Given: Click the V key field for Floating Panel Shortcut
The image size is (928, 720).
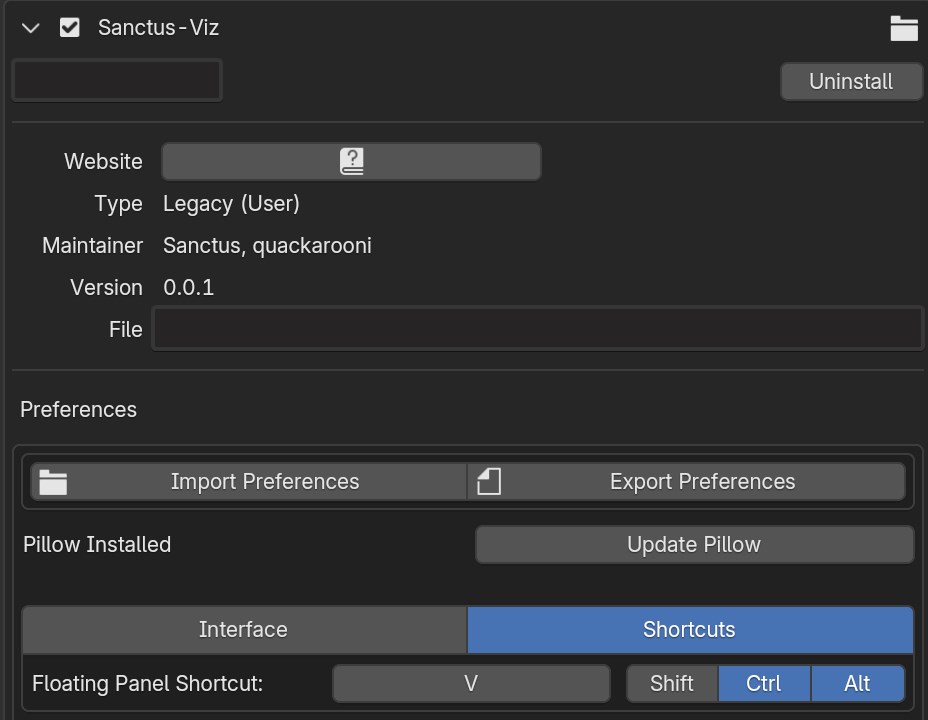Looking at the screenshot, I should click(x=470, y=684).
